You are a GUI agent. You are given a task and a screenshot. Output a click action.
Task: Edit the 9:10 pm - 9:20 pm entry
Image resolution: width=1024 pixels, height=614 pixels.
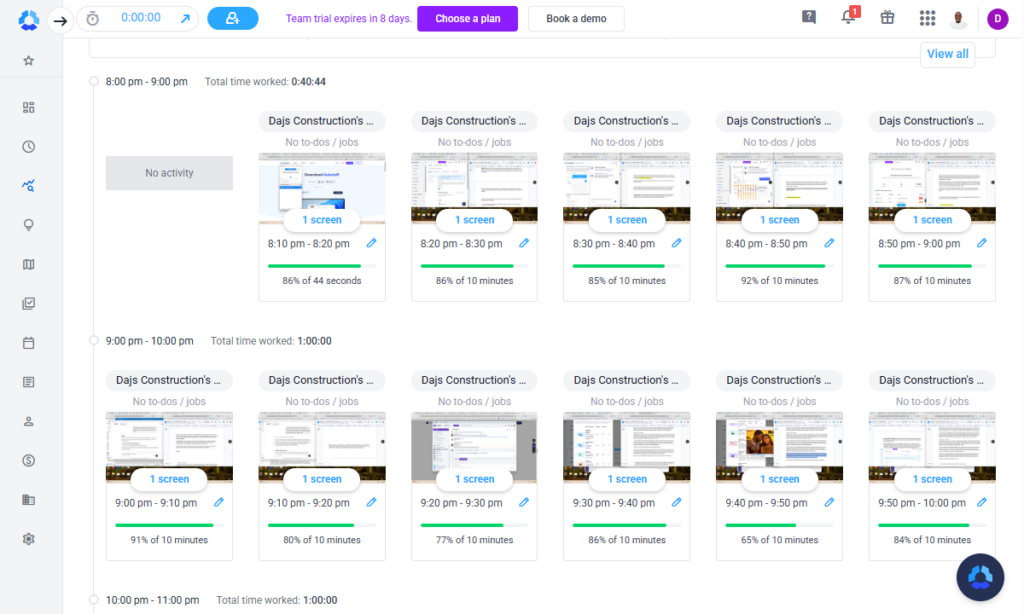click(x=372, y=502)
